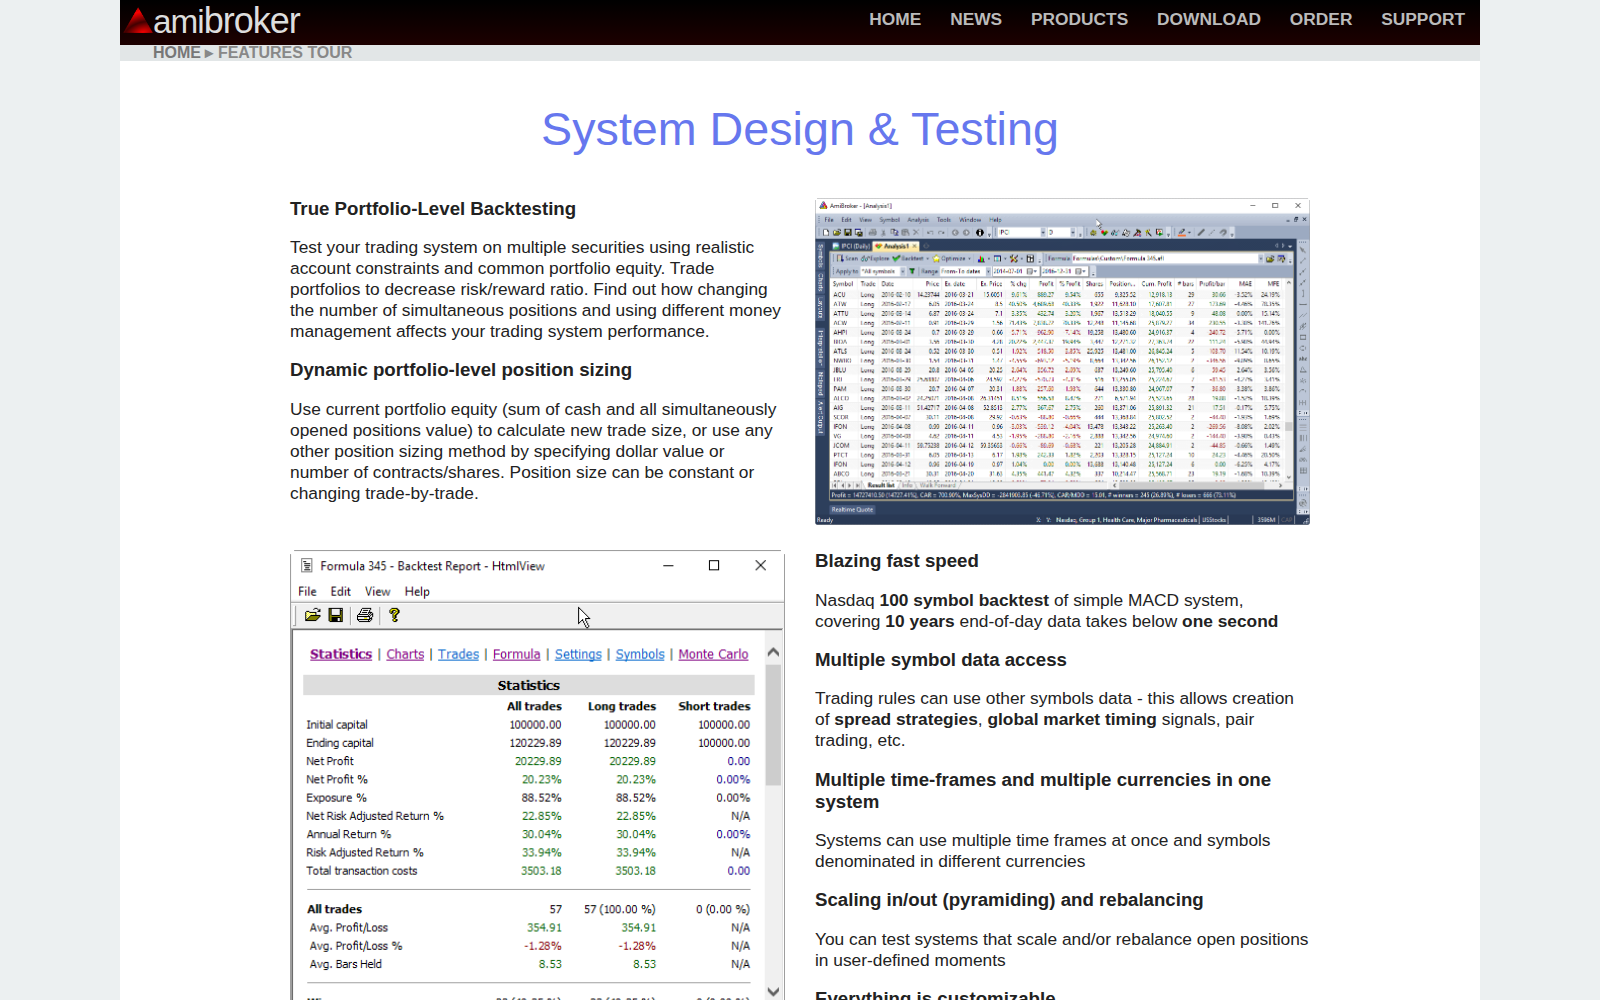1600x1000 pixels.
Task: Go to the ORDER page
Action: point(1321,19)
